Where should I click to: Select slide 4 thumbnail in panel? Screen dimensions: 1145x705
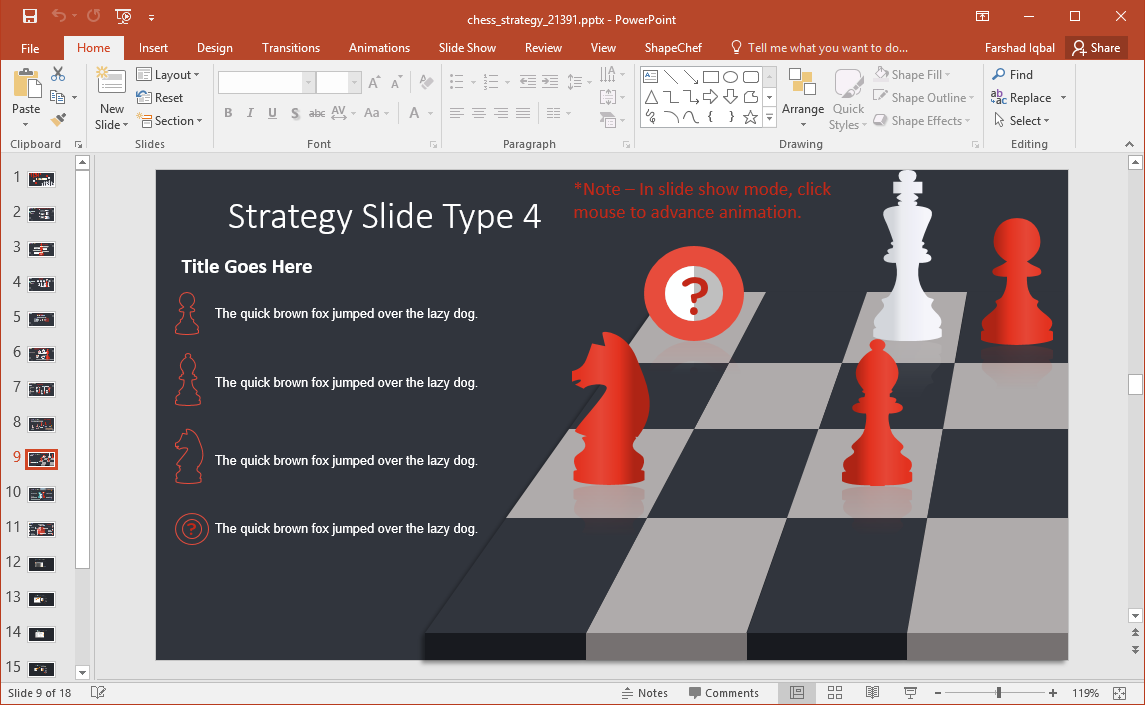click(x=41, y=283)
